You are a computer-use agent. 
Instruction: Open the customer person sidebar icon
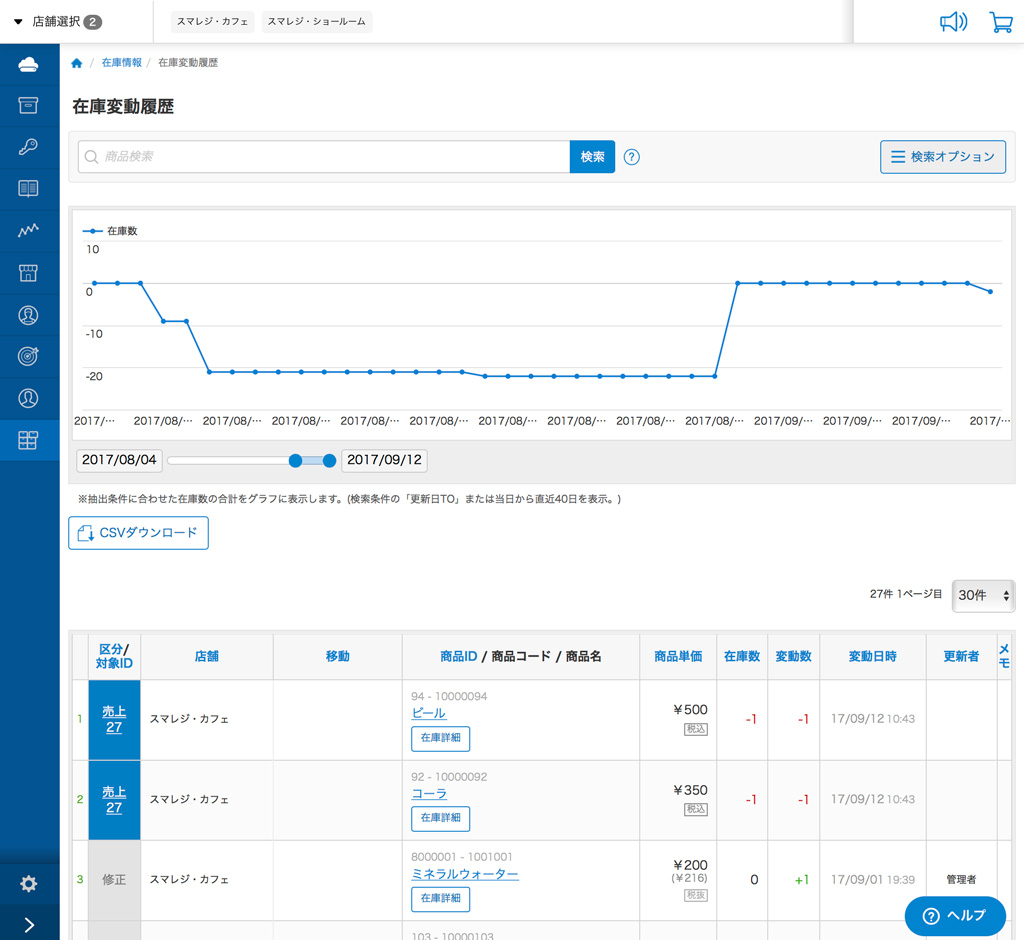point(28,315)
